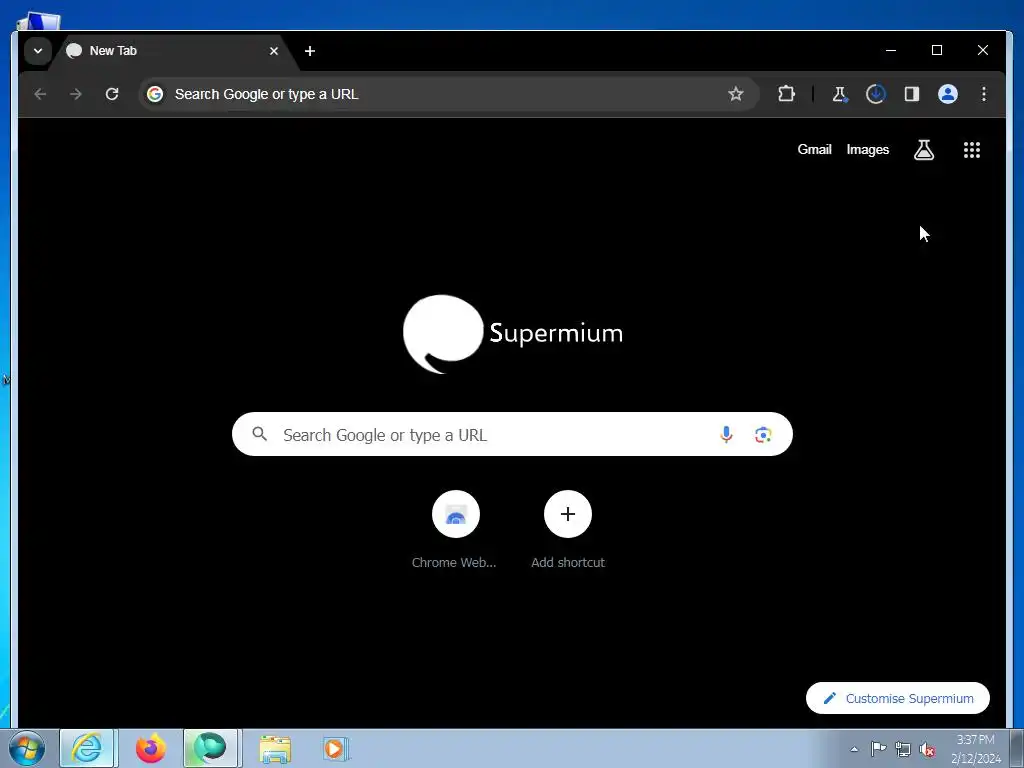Open Windows Media Player from taskbar

(x=335, y=748)
